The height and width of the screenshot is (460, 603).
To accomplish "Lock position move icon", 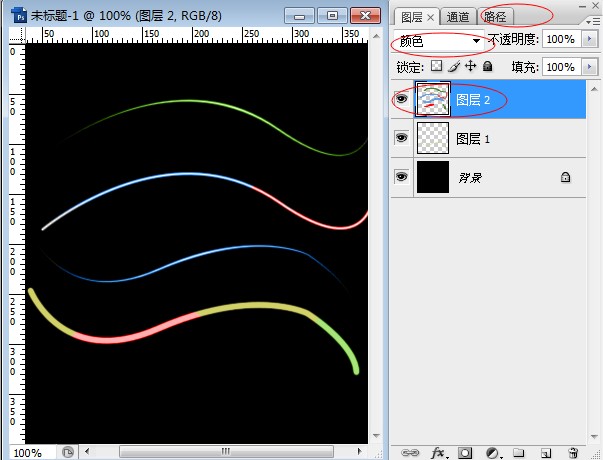I will [x=470, y=66].
